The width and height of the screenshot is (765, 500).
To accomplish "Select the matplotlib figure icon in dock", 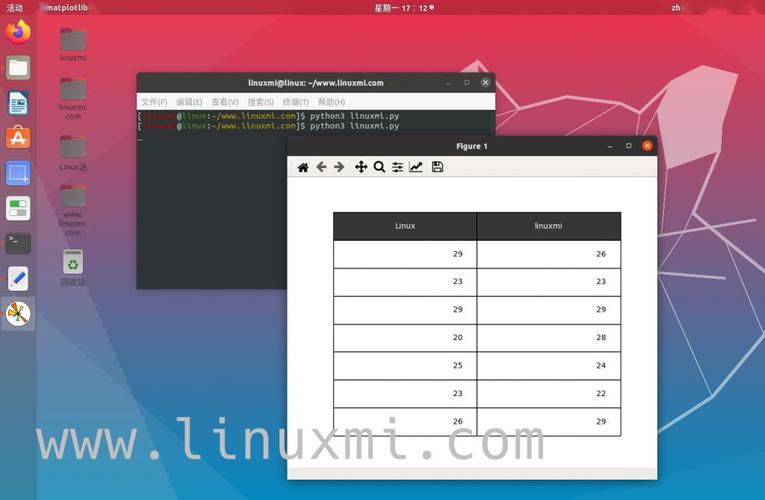I will tap(18, 314).
